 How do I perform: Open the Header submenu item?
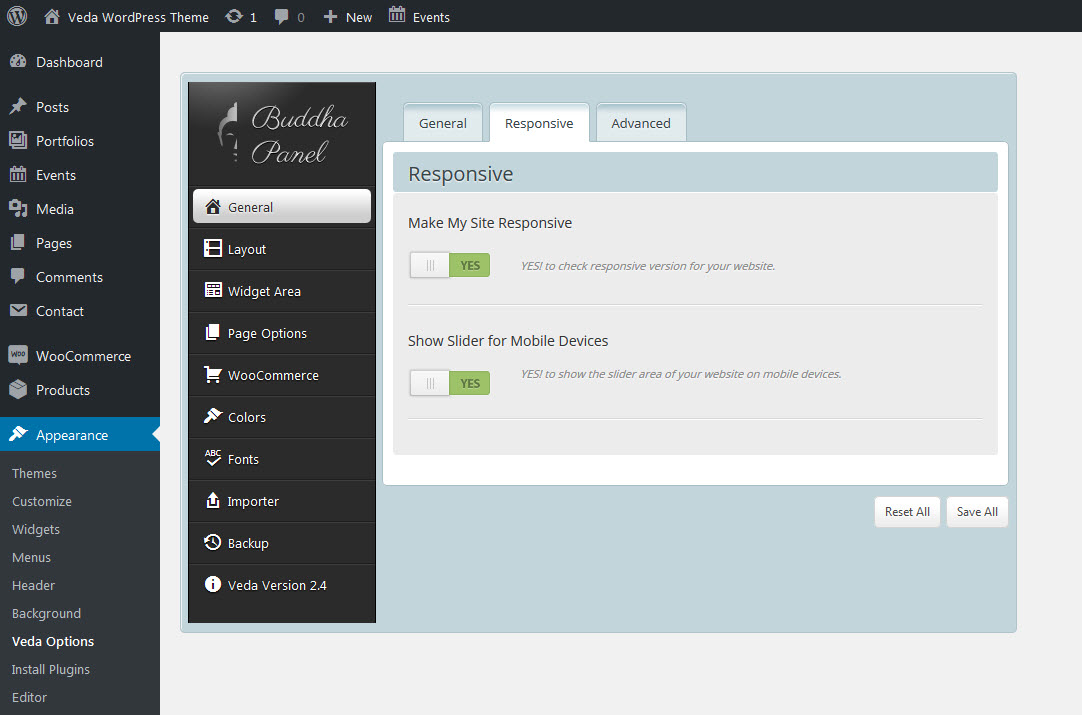[33, 585]
